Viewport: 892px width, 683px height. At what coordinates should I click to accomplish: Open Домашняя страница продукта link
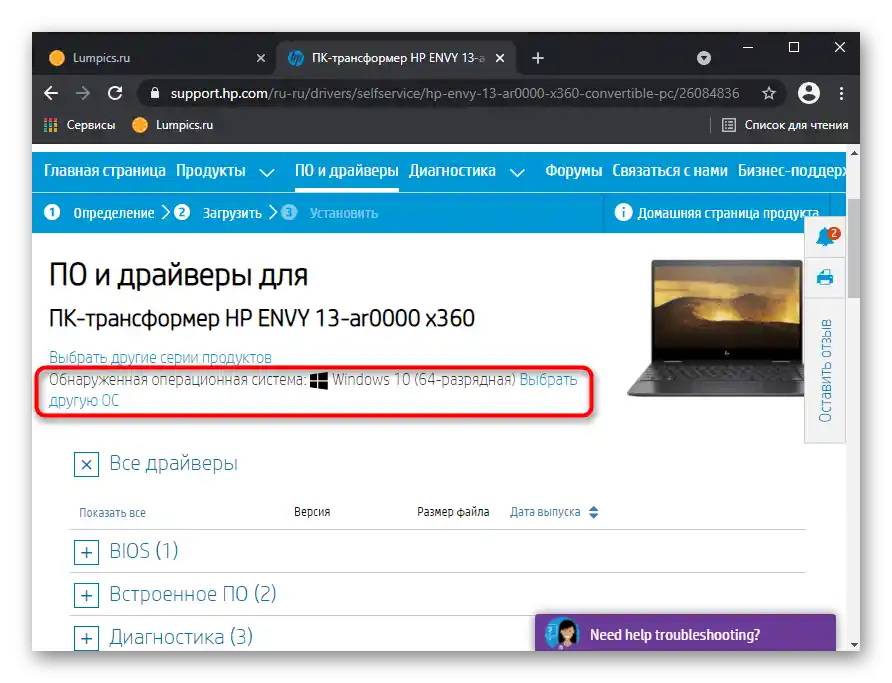coord(728,213)
